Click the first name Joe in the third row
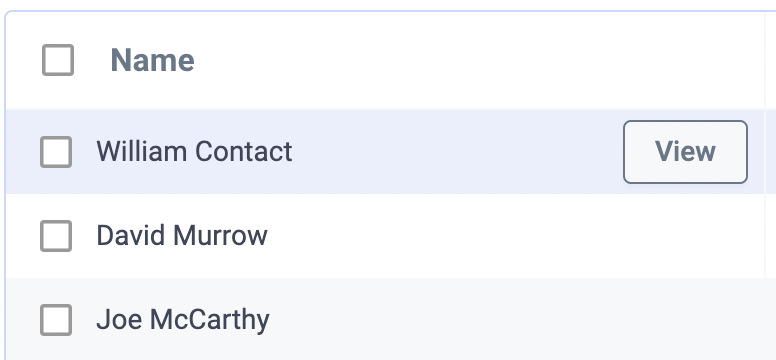Screen dimensions: 776x360 (120, 320)
